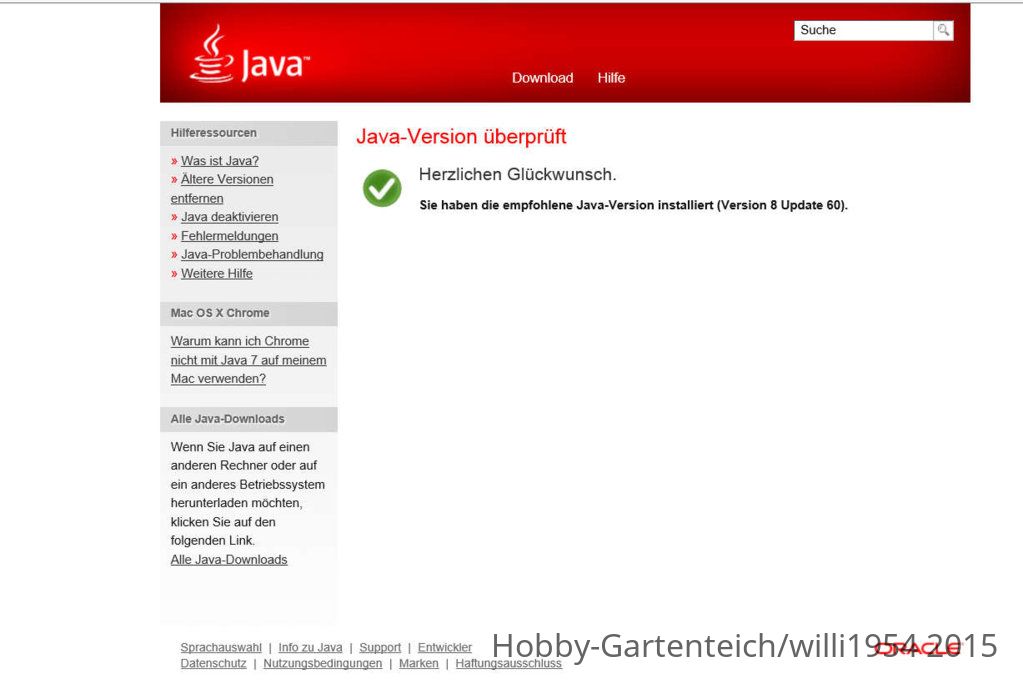Click the 'Java-Version überprüft' heading
This screenshot has height=699, width=1023.
point(461,136)
